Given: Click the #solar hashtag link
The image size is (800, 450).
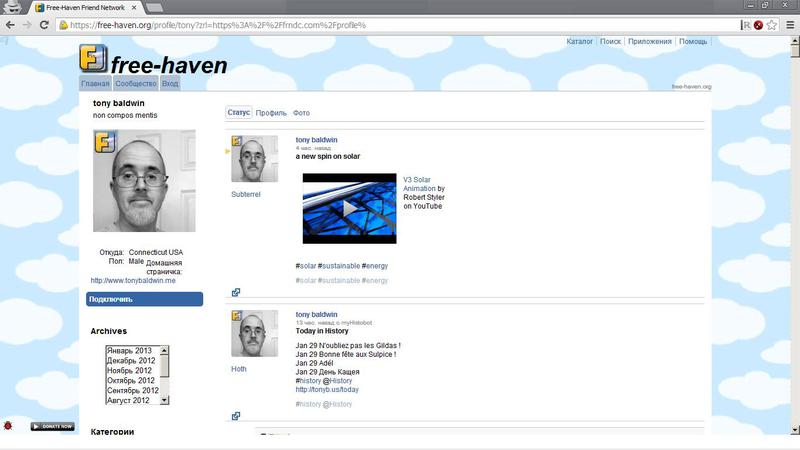Looking at the screenshot, I should pos(306,266).
